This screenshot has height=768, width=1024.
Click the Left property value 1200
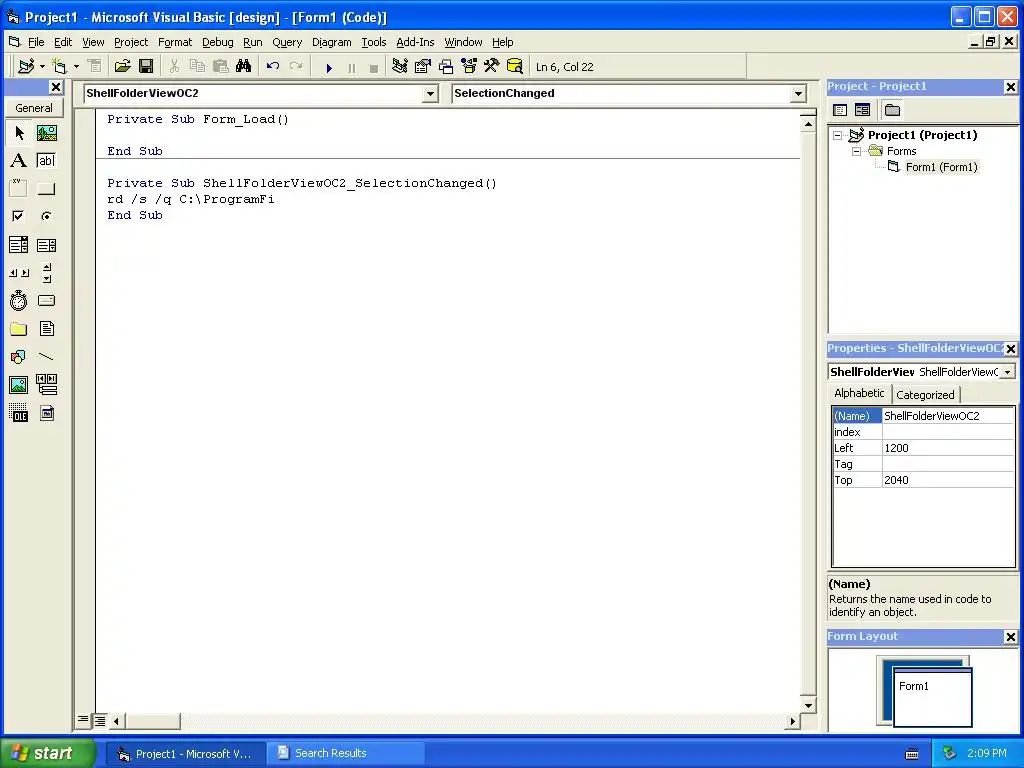[948, 448]
